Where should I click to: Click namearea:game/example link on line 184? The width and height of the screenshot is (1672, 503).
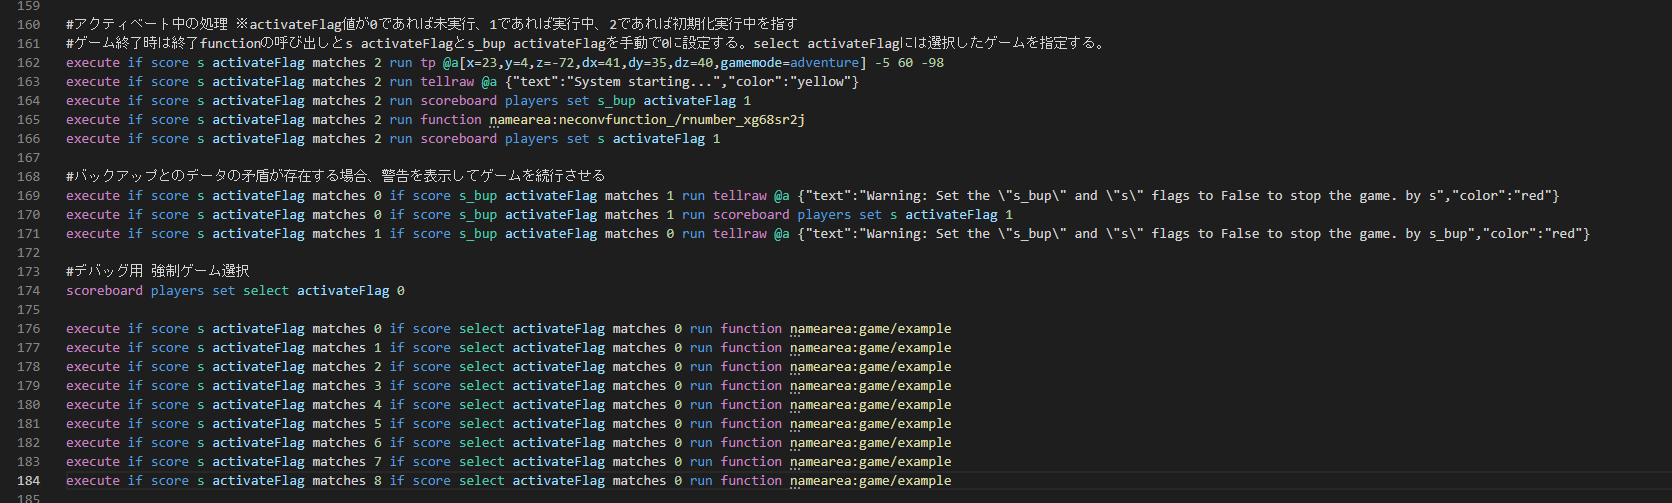pyautogui.click(x=870, y=481)
